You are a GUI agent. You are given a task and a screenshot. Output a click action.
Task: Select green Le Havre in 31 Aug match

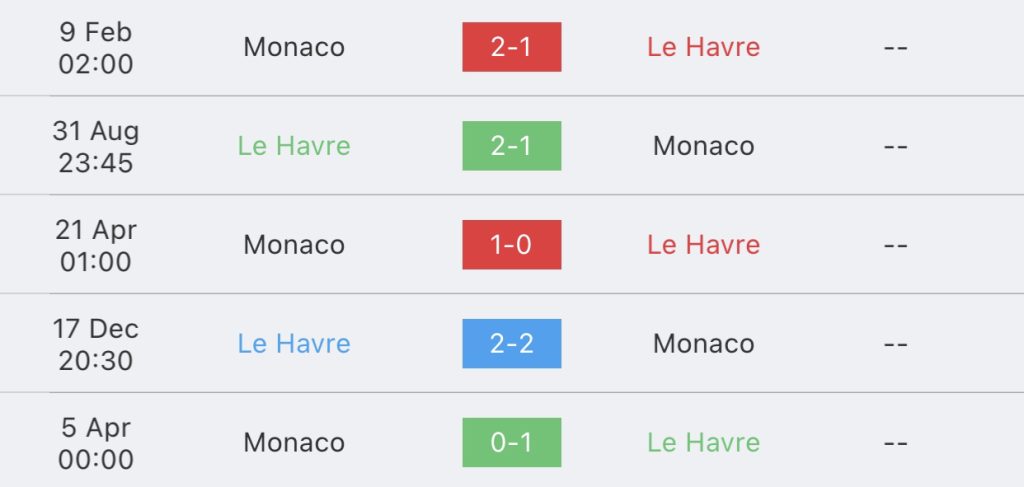point(294,146)
